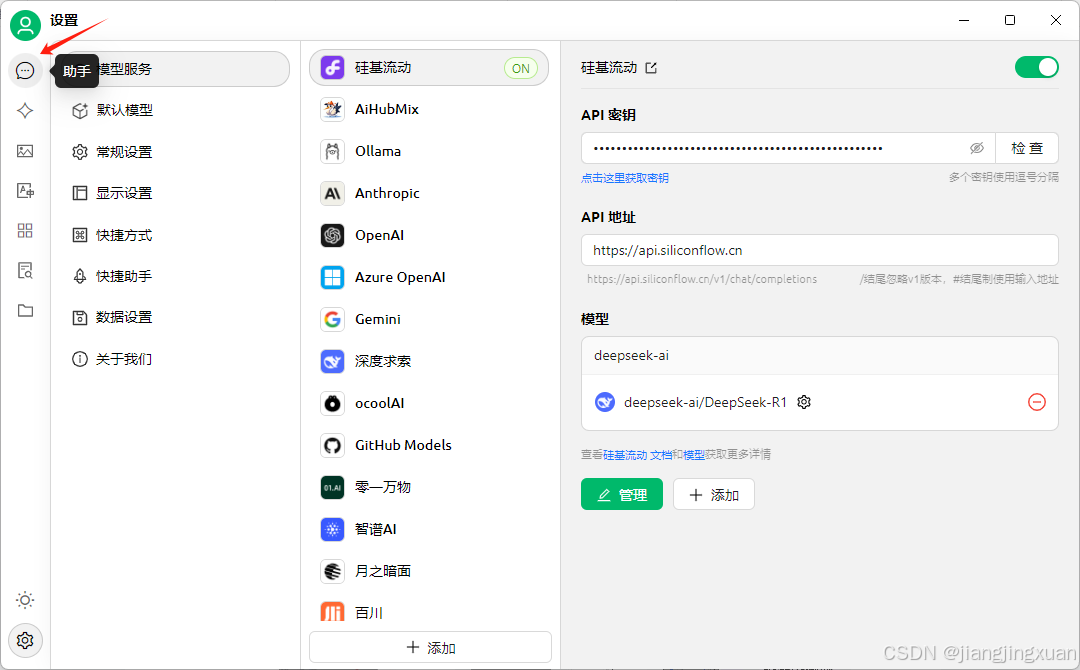Open 快捷助手 settings section
The height and width of the screenshot is (670, 1080).
pos(177,276)
